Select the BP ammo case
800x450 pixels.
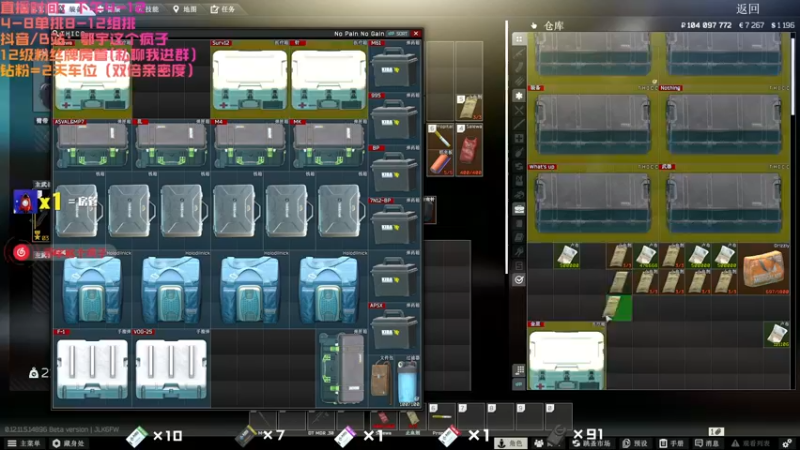point(394,171)
